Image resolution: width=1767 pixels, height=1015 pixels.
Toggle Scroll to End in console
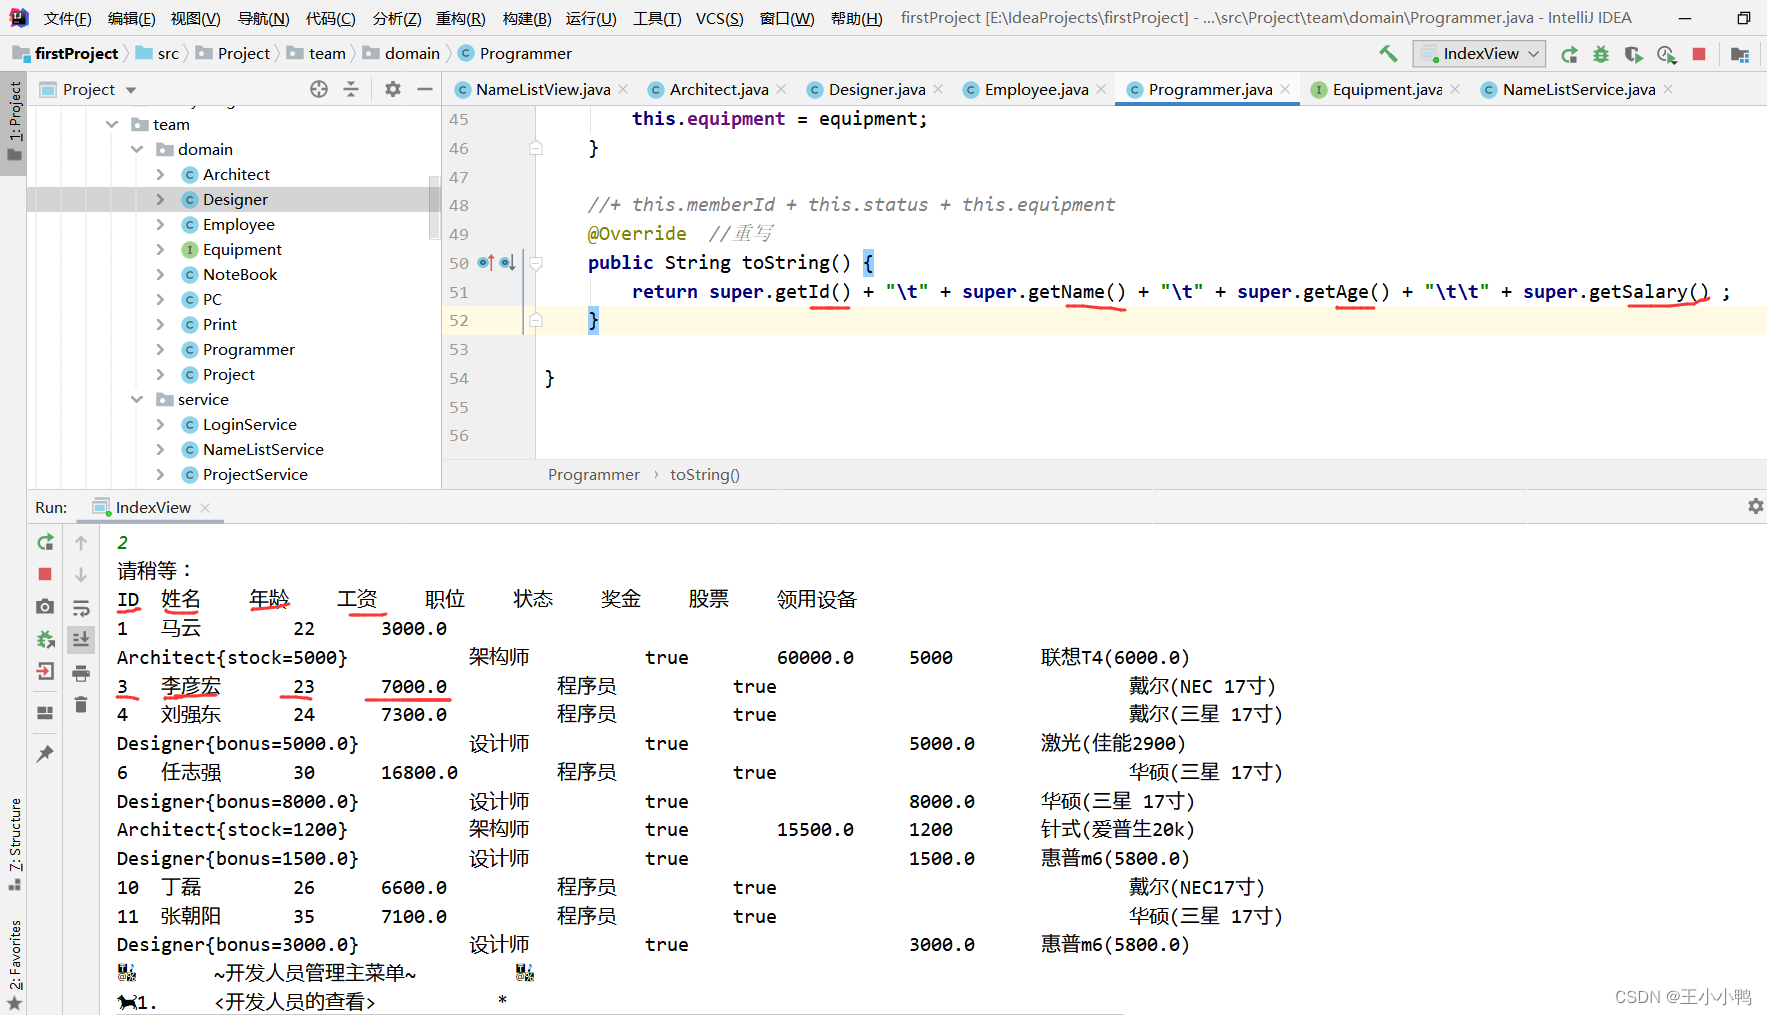(x=81, y=639)
